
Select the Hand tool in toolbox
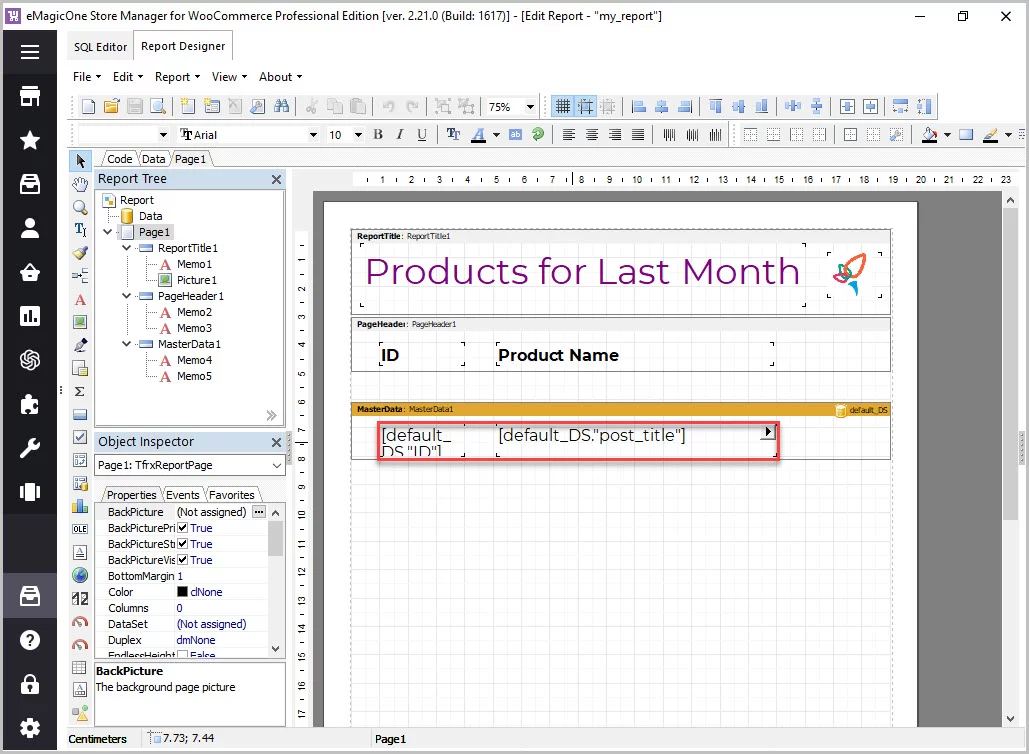pos(80,184)
